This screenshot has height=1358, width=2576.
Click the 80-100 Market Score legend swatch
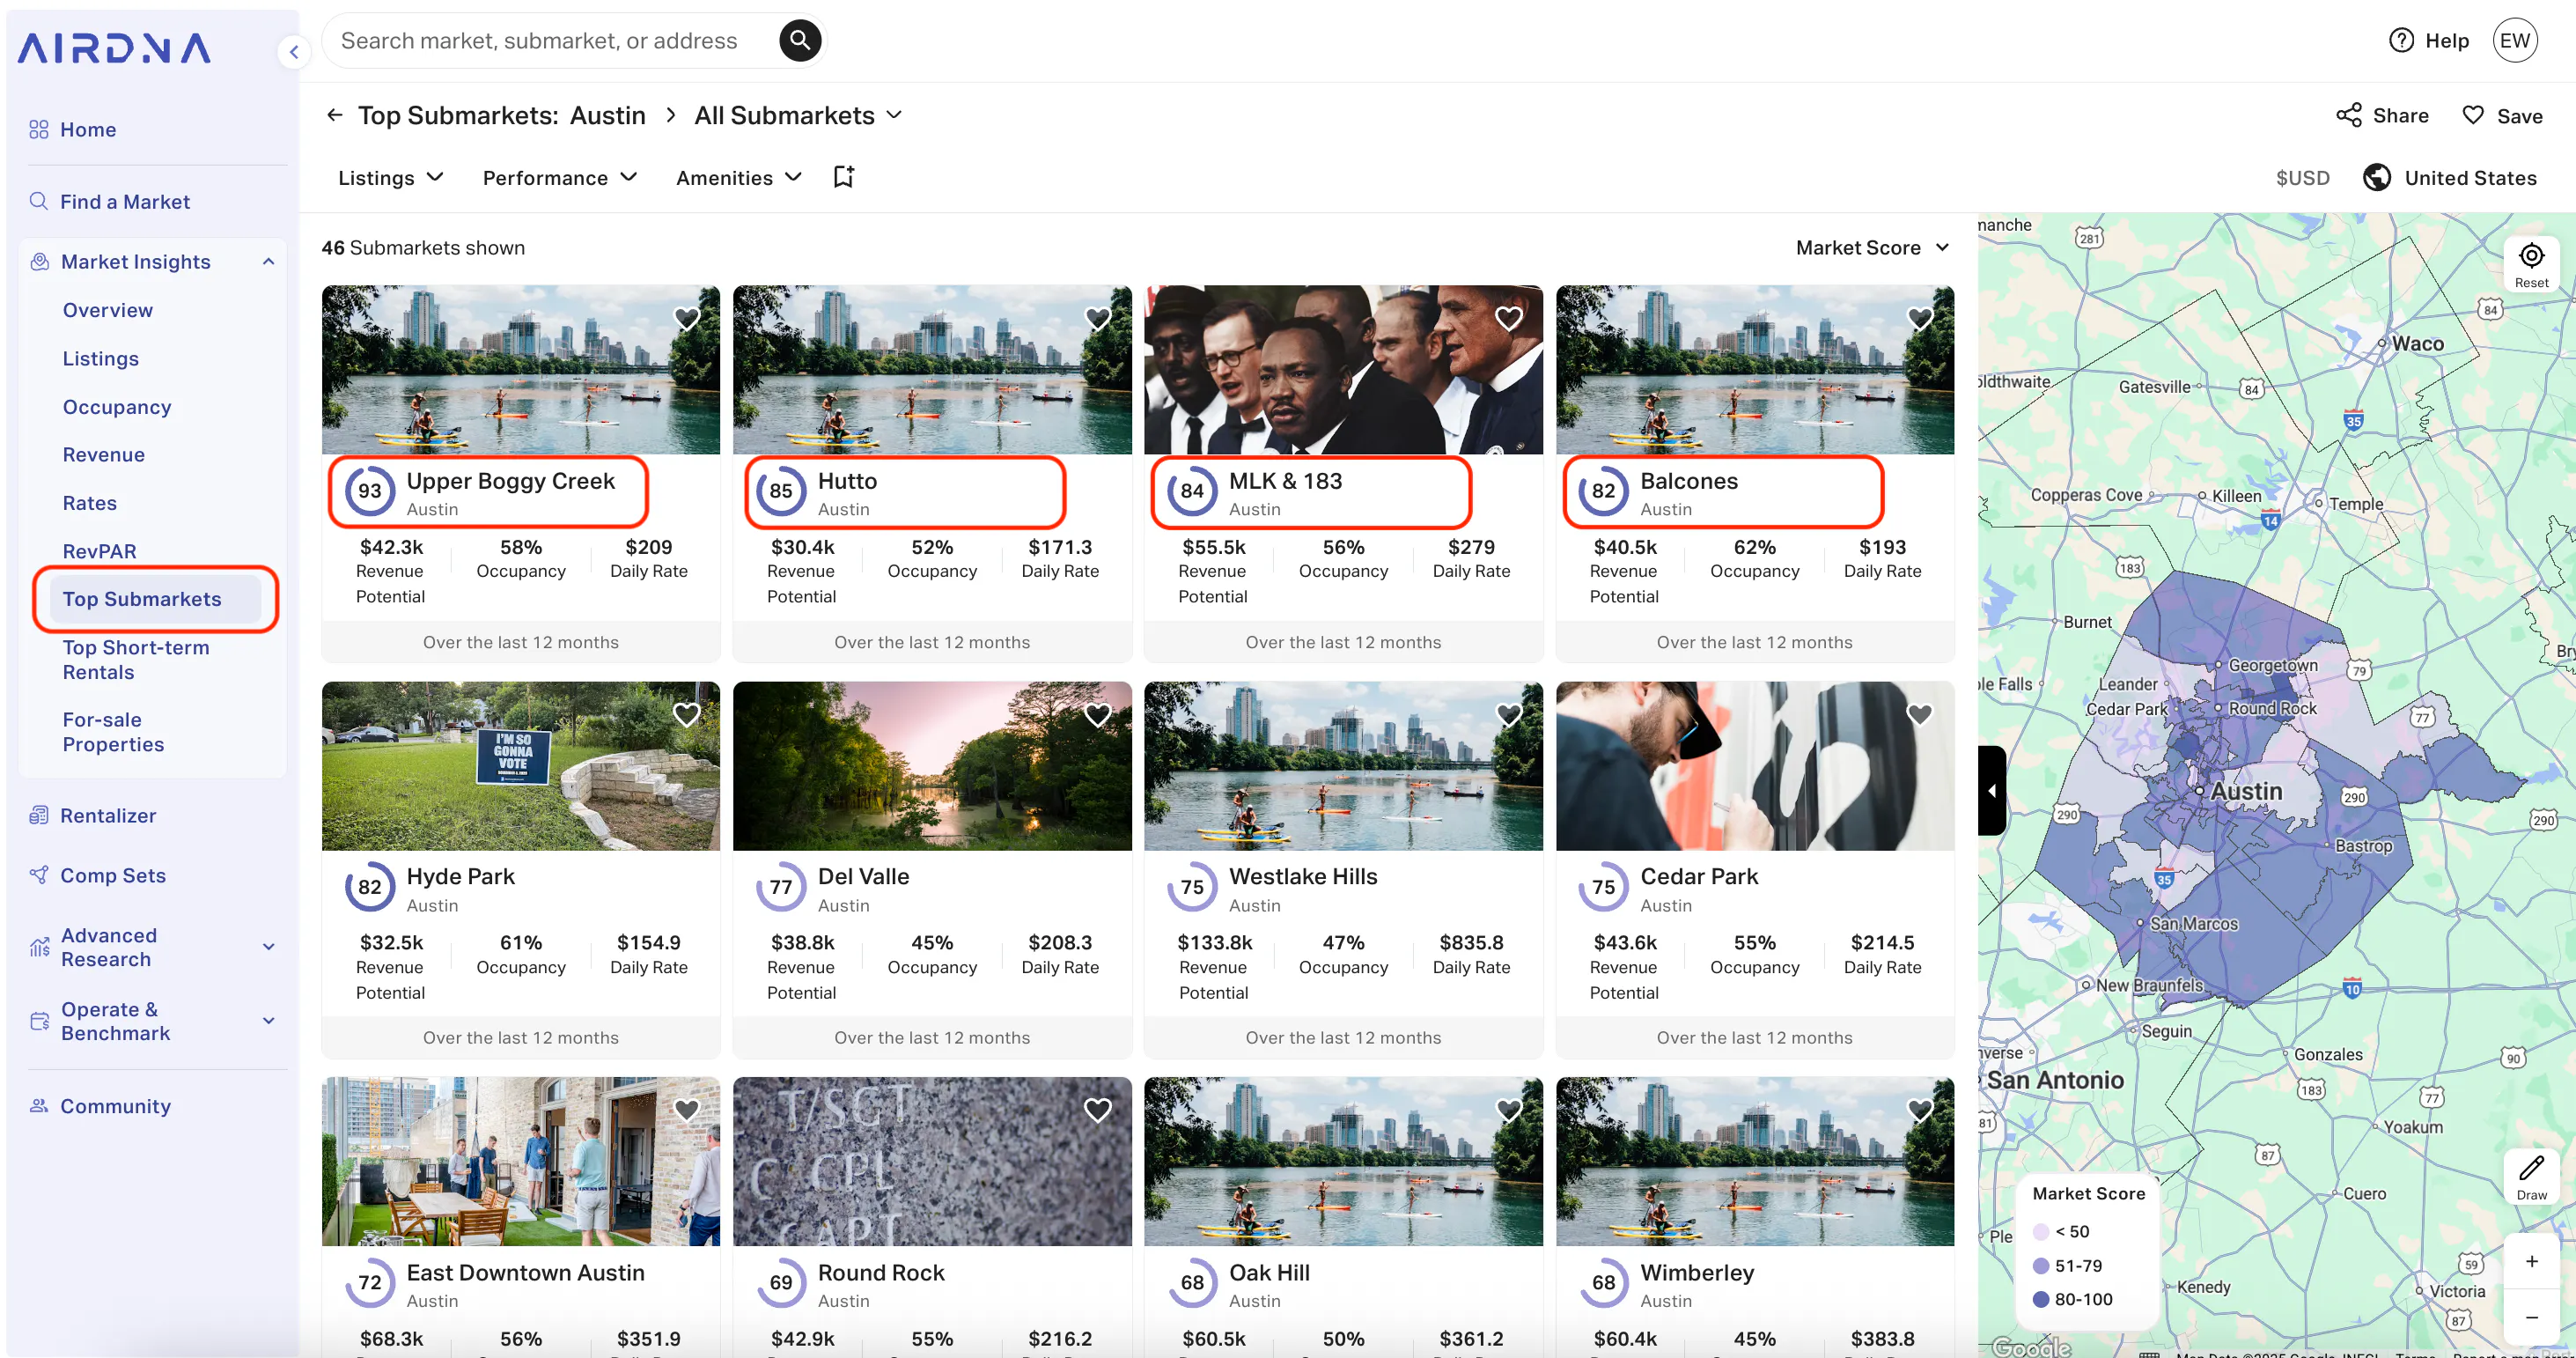(x=2041, y=1299)
